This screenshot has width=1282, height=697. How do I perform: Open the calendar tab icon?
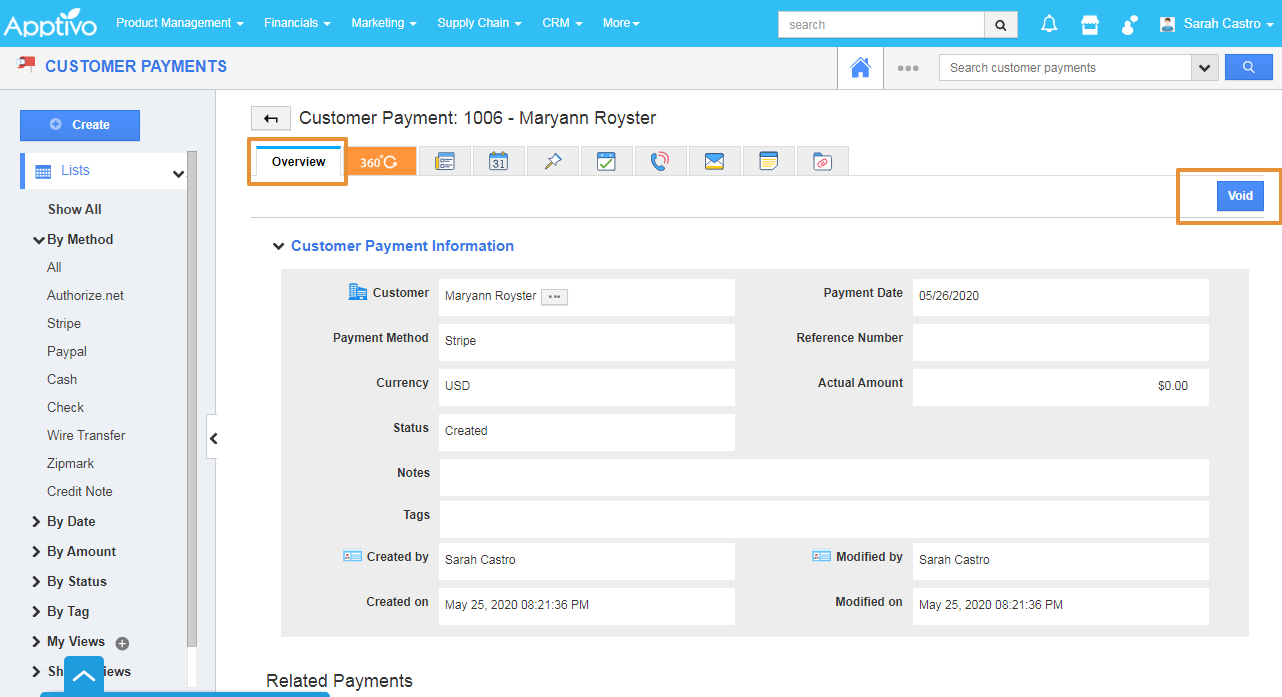point(498,162)
